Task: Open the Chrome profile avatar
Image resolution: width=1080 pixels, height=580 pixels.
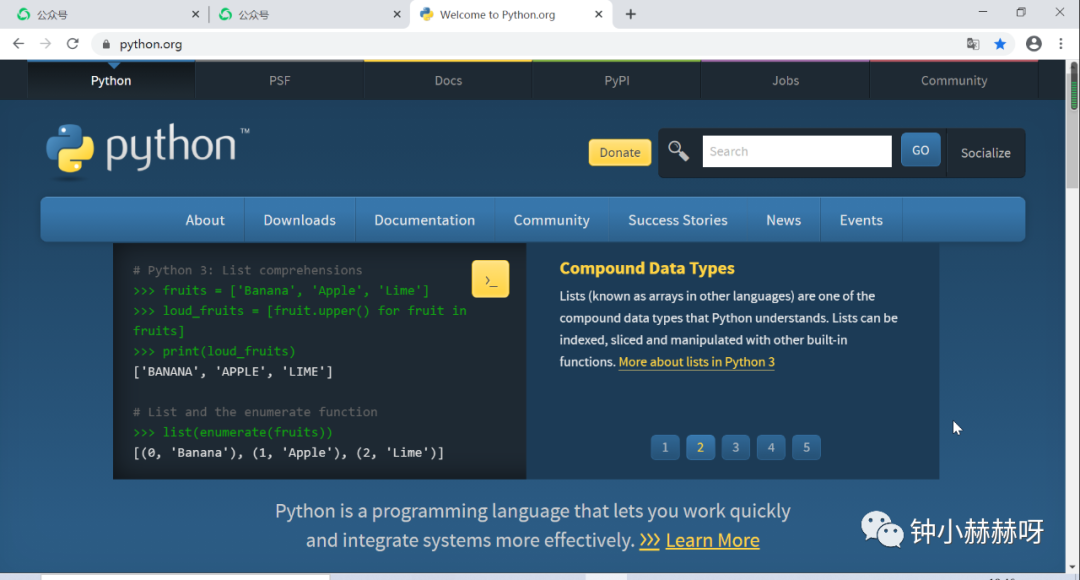Action: point(1033,43)
